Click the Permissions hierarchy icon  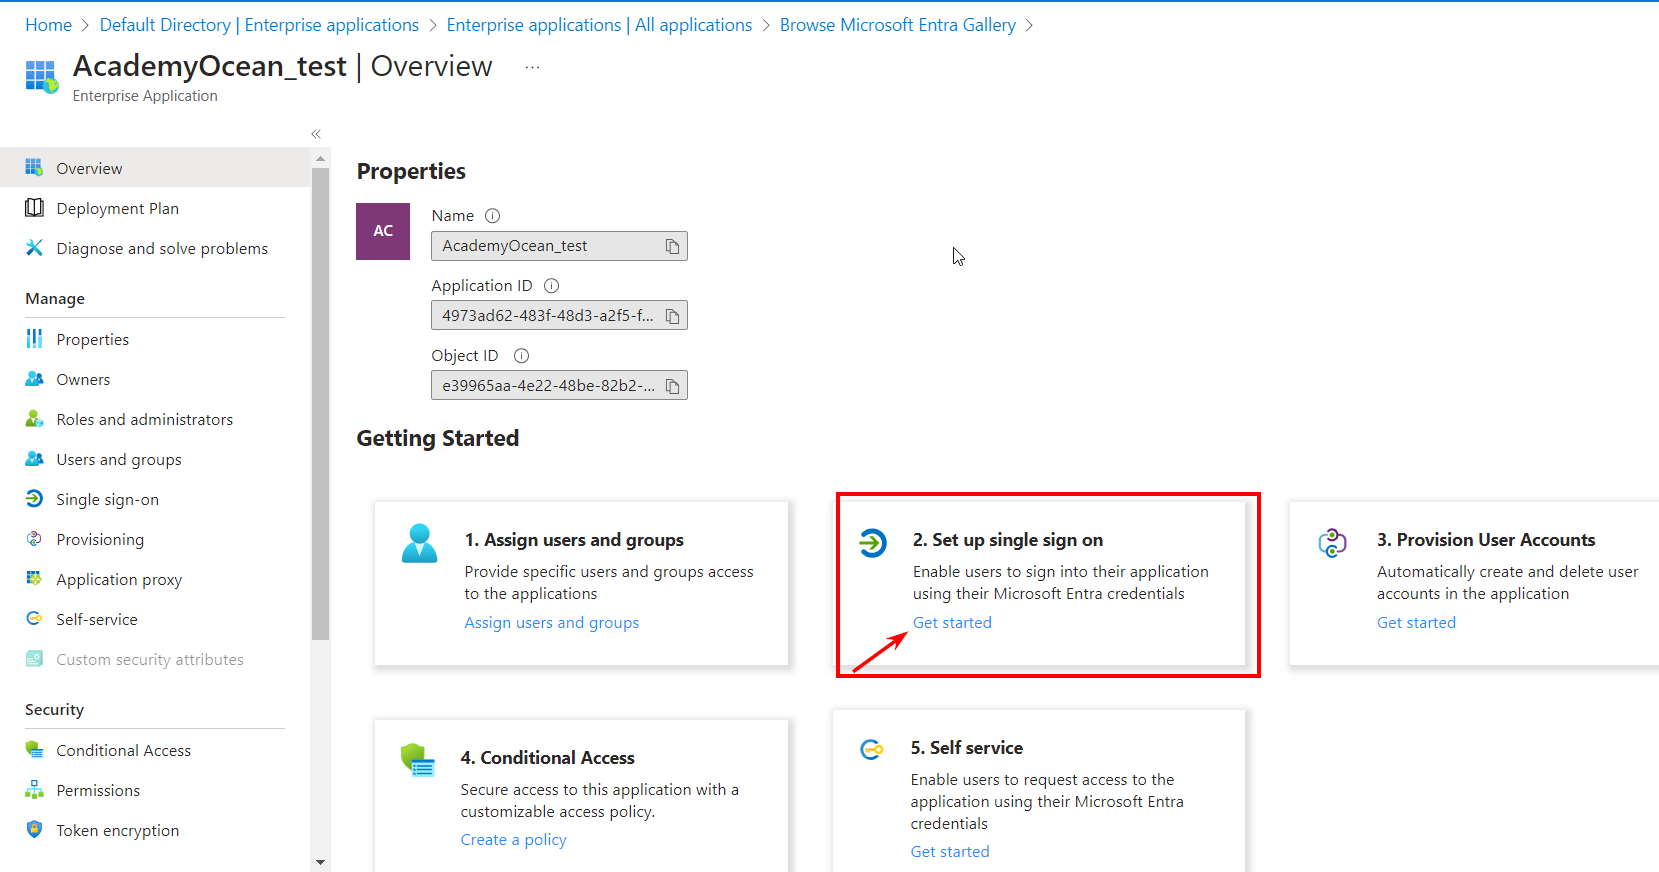34,789
